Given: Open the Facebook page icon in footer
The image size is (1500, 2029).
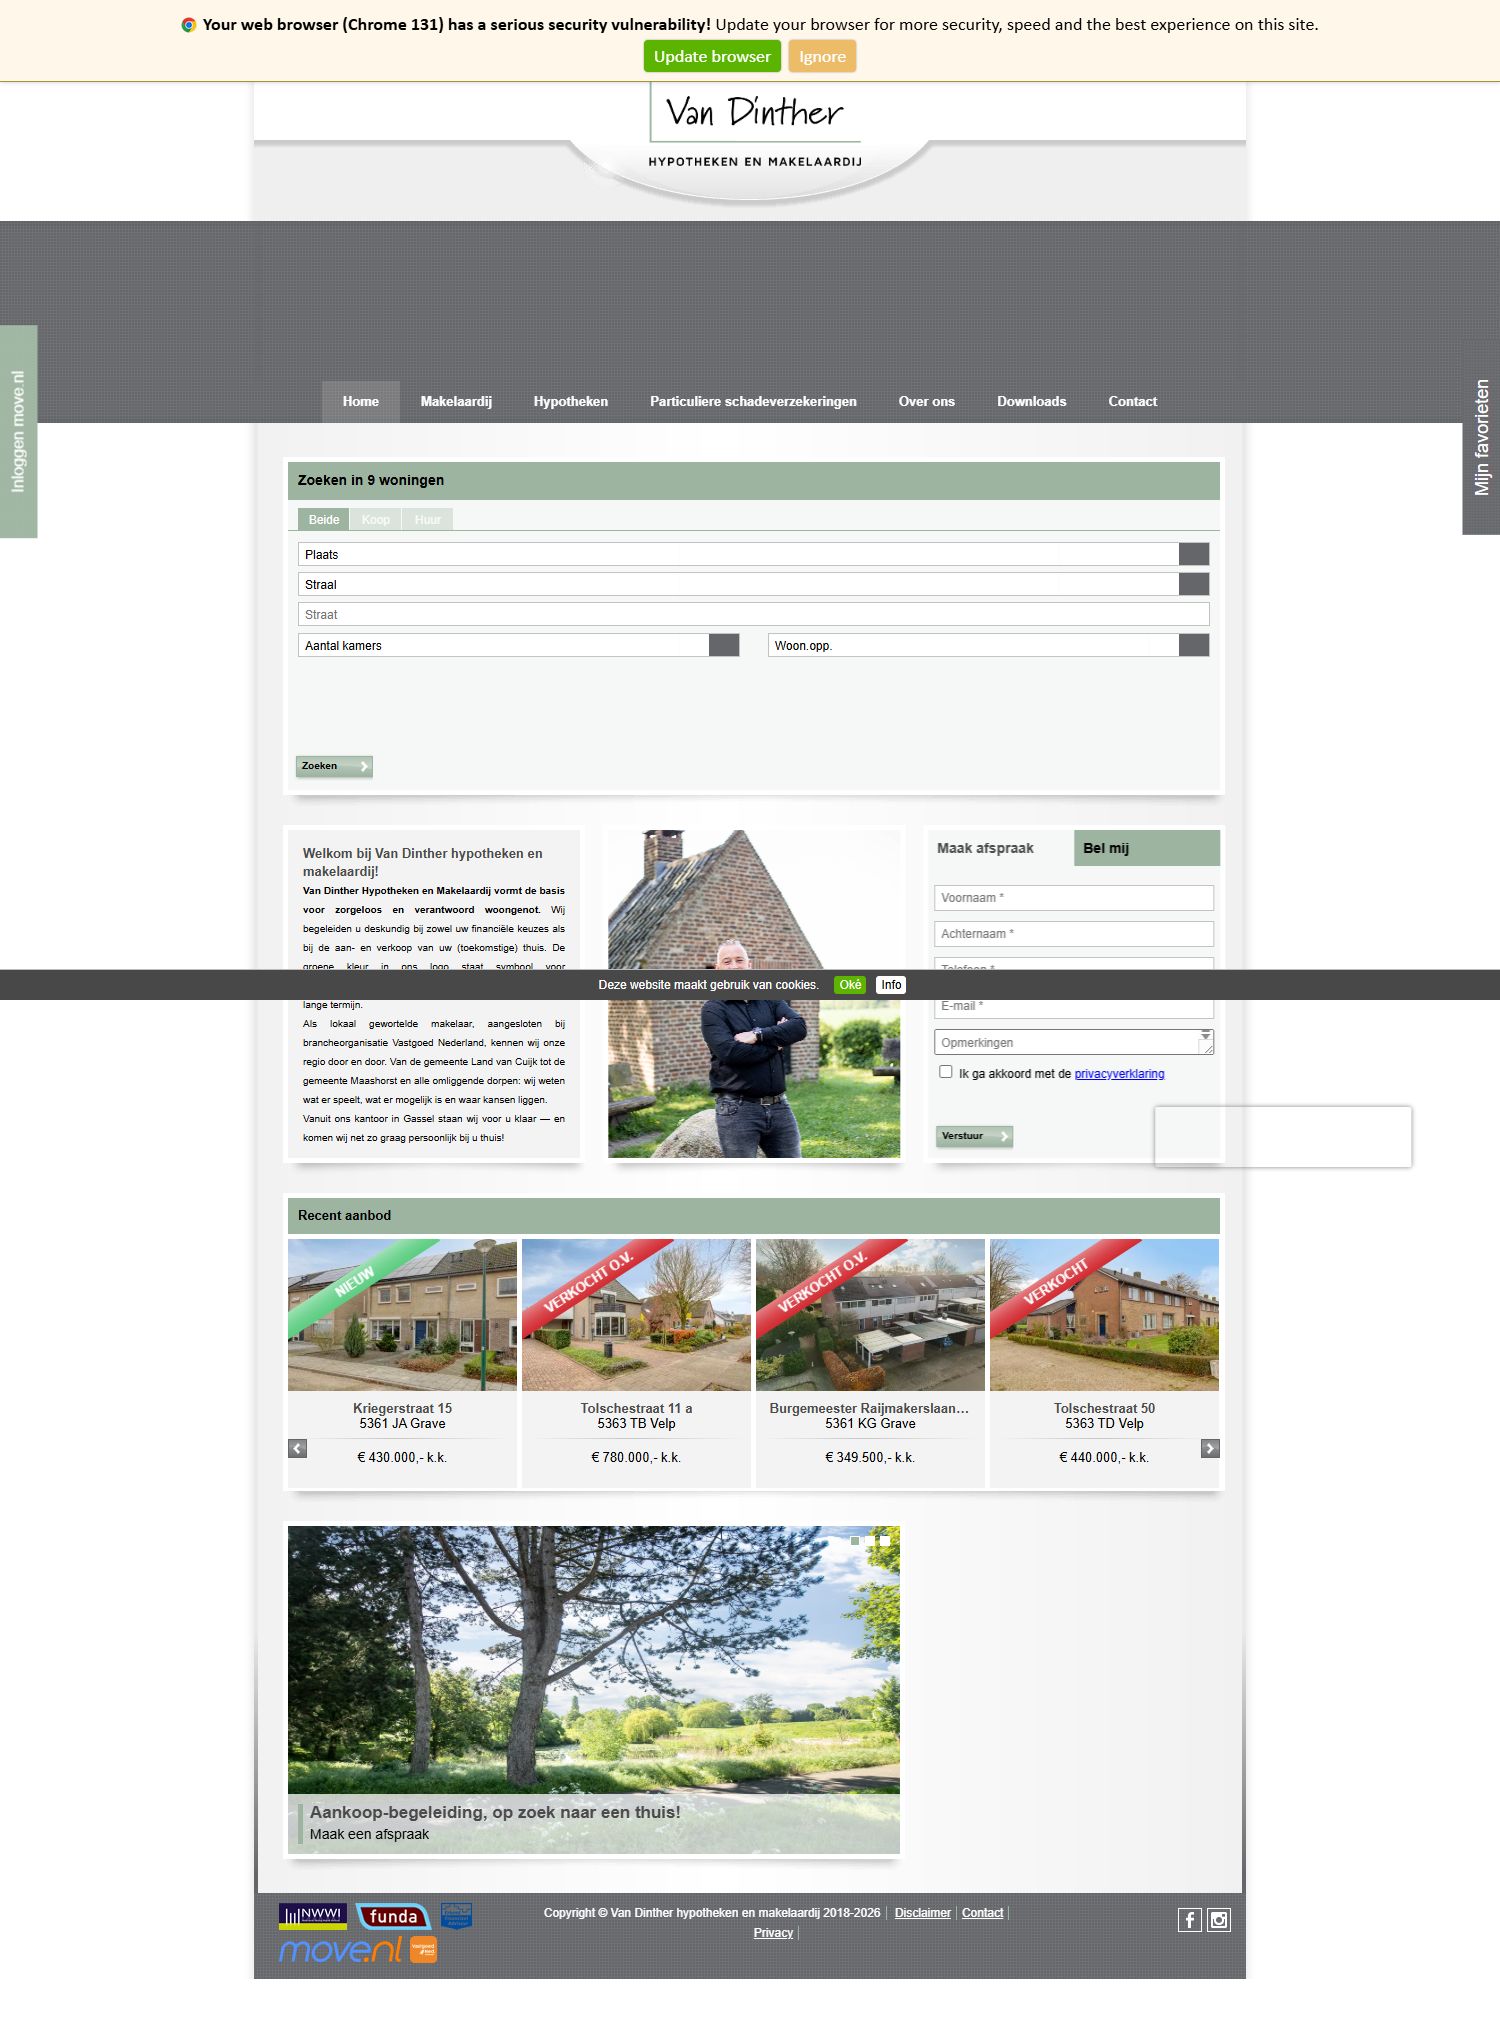Looking at the screenshot, I should point(1189,1919).
